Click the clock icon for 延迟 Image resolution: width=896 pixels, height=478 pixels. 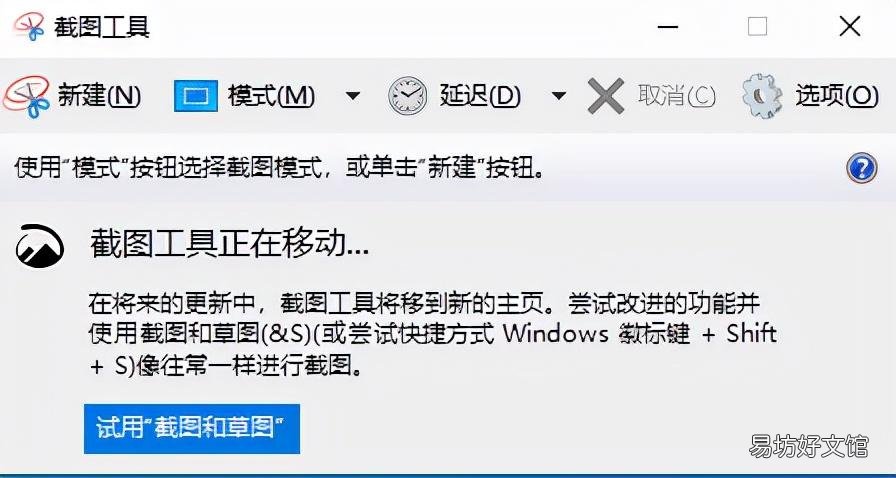(x=407, y=96)
